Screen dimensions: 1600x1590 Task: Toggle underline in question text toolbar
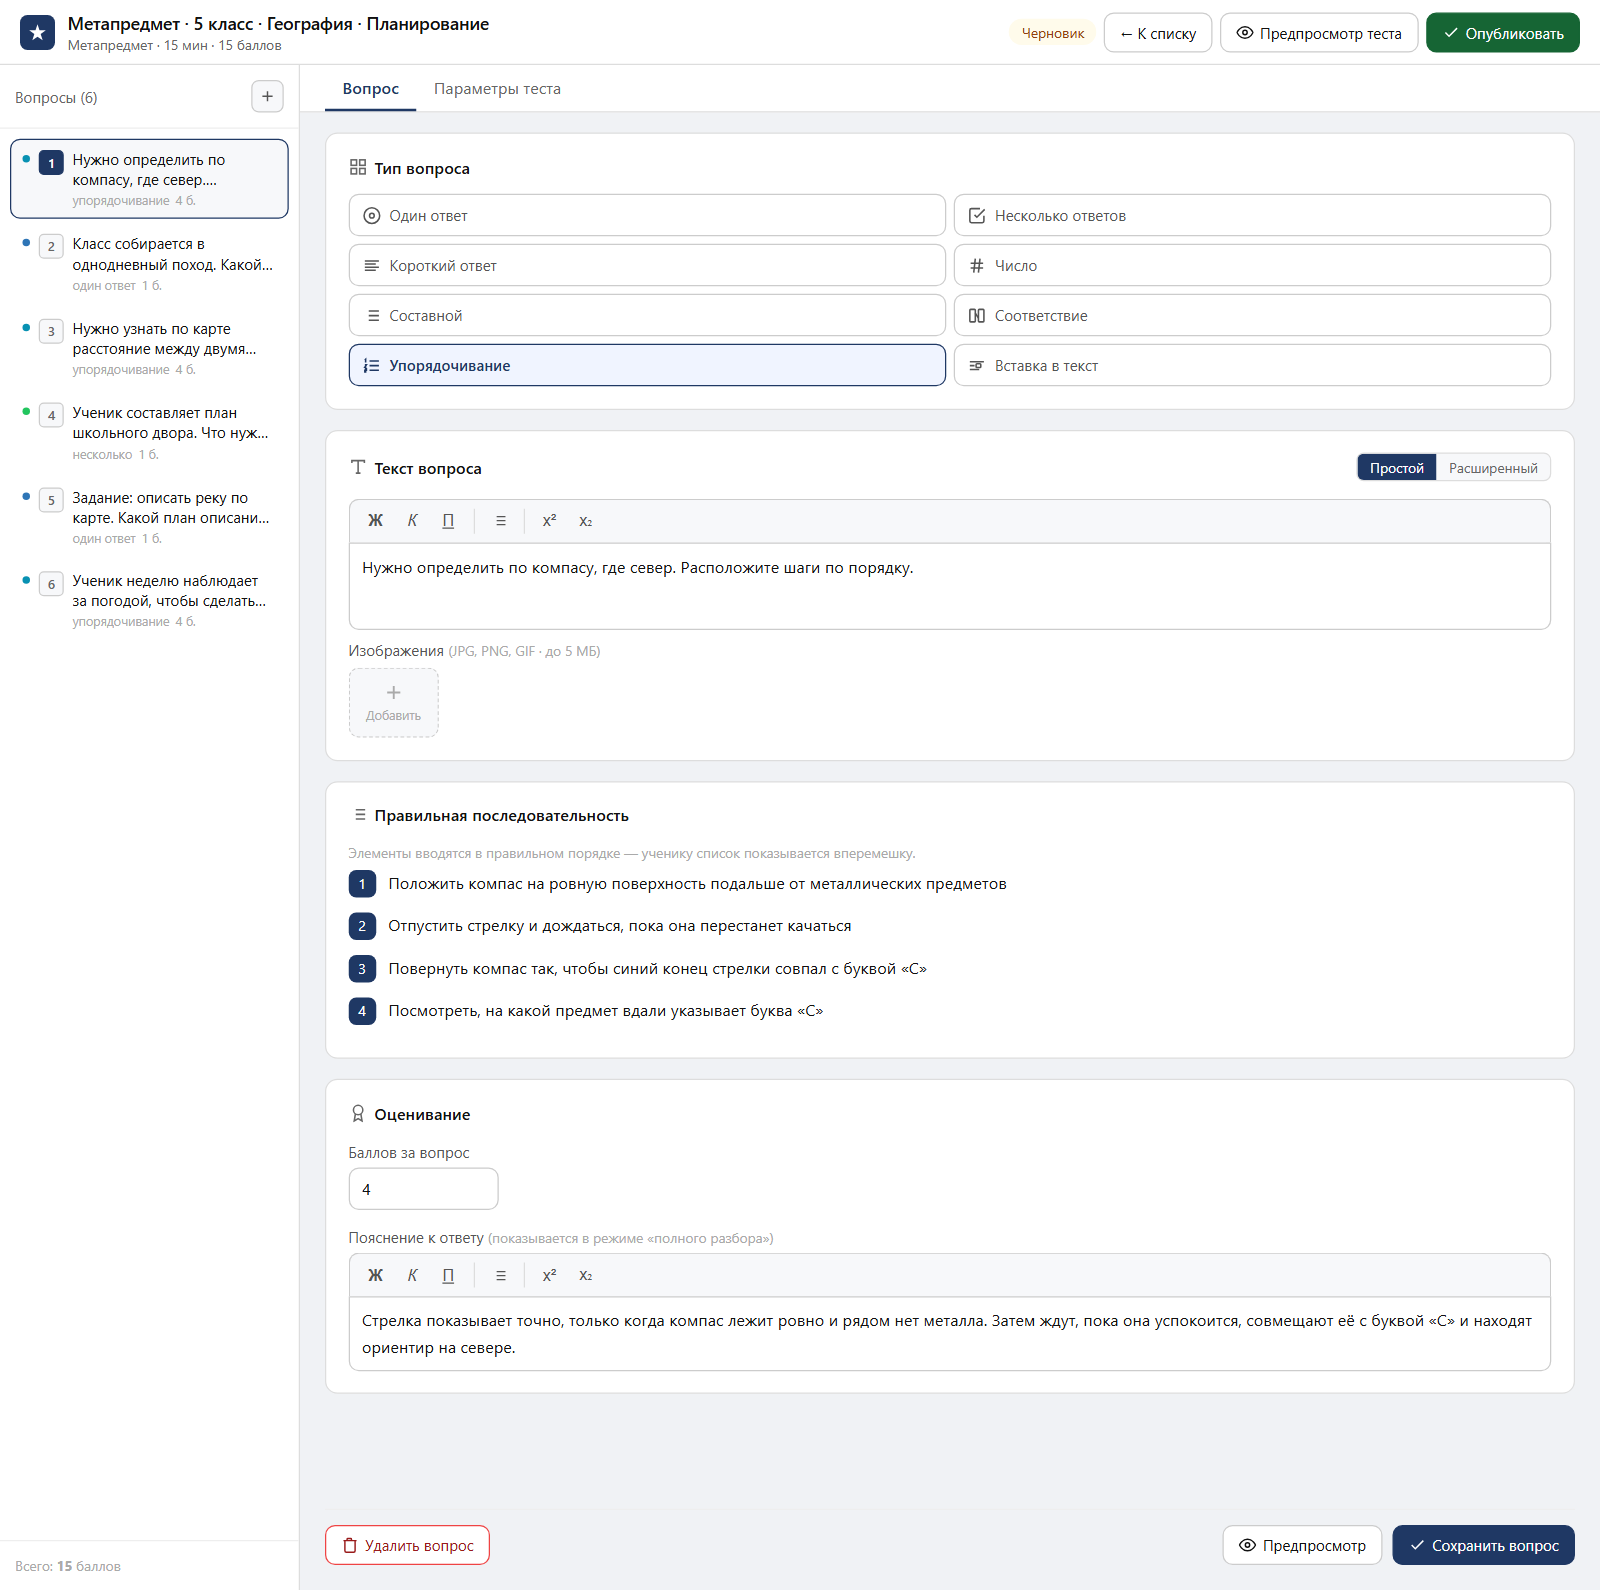pos(448,521)
